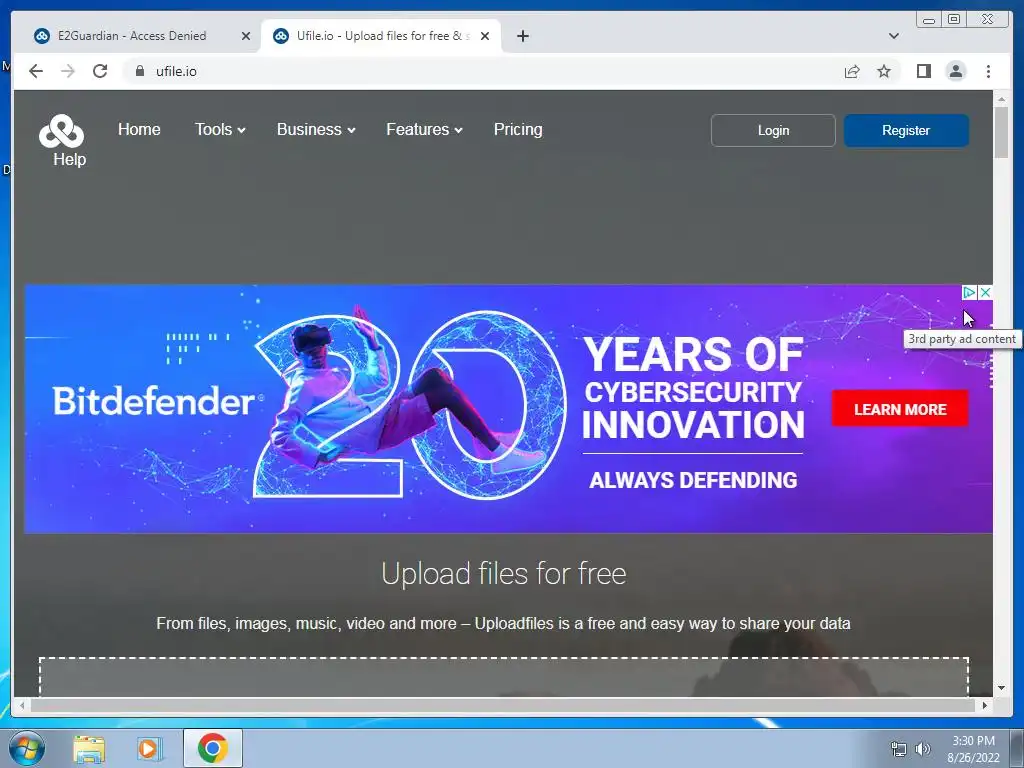
Task: Close the Bitdefender ad with X icon
Action: (x=985, y=293)
